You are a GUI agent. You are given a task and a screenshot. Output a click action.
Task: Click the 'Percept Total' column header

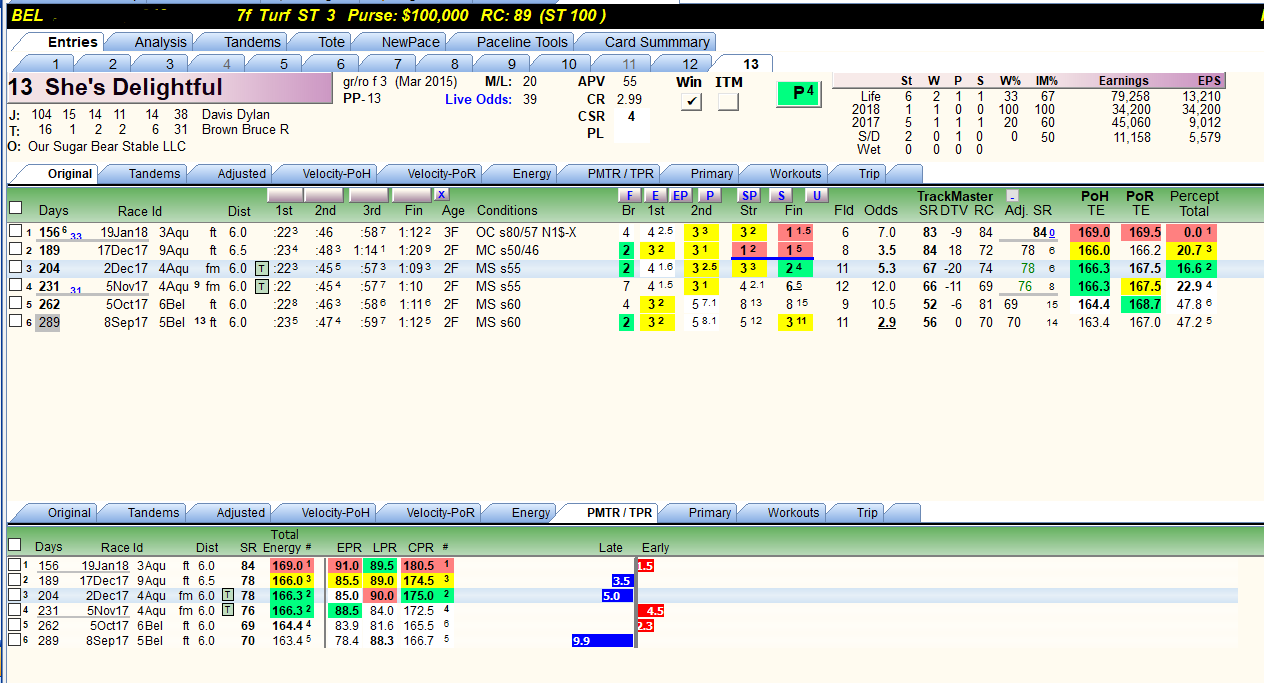(x=1194, y=203)
